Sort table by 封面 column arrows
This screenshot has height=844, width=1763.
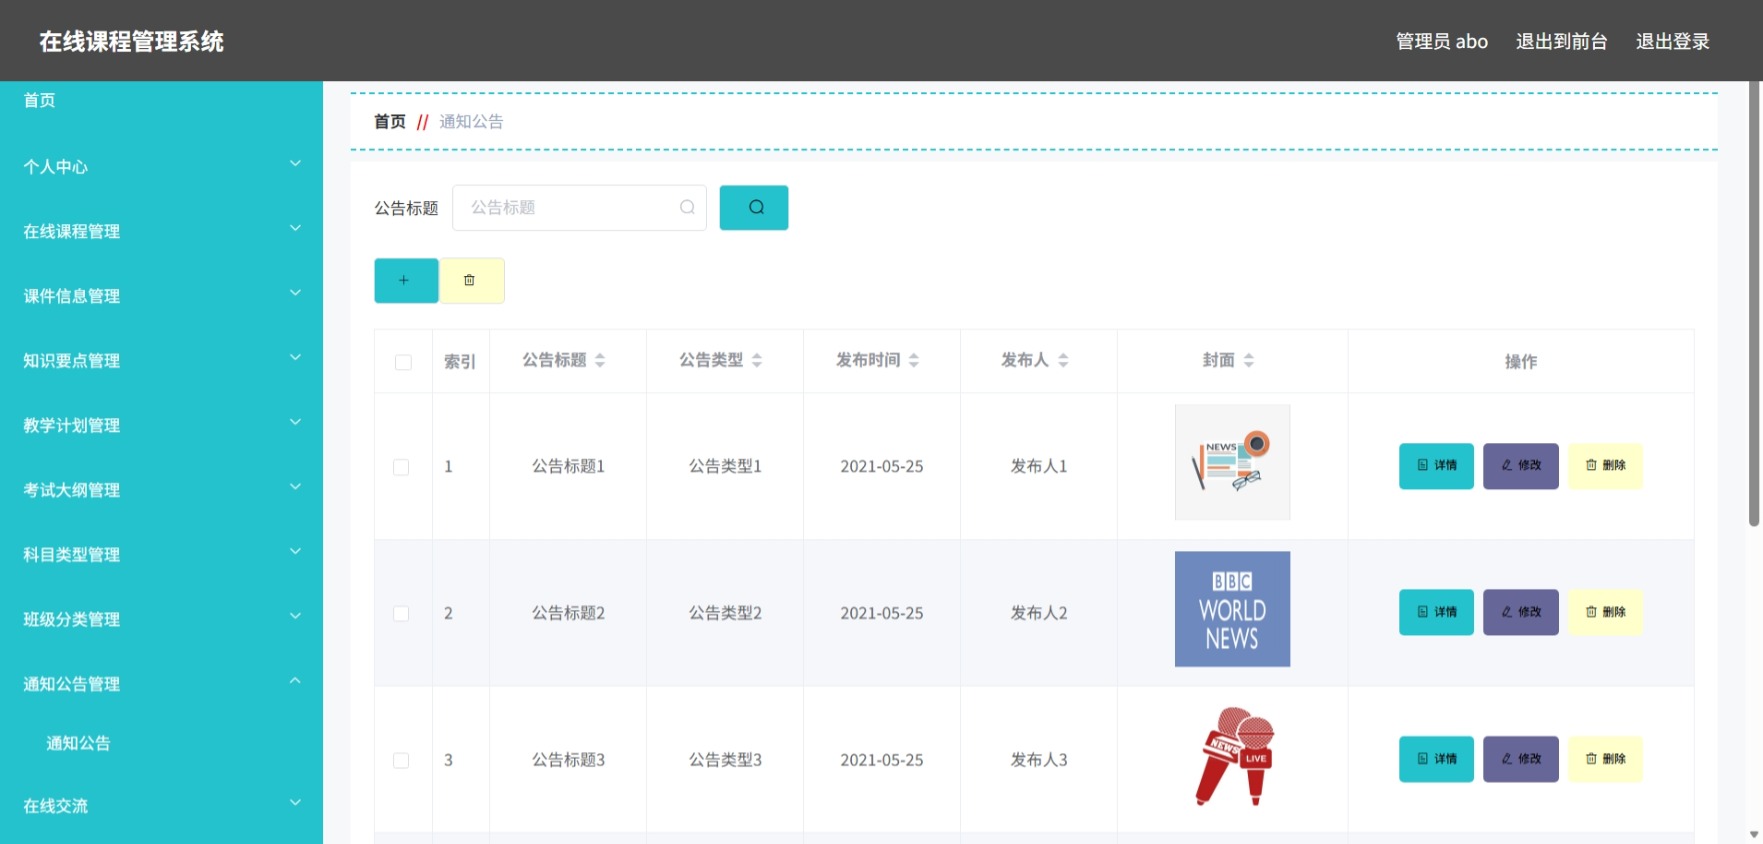[x=1249, y=360]
